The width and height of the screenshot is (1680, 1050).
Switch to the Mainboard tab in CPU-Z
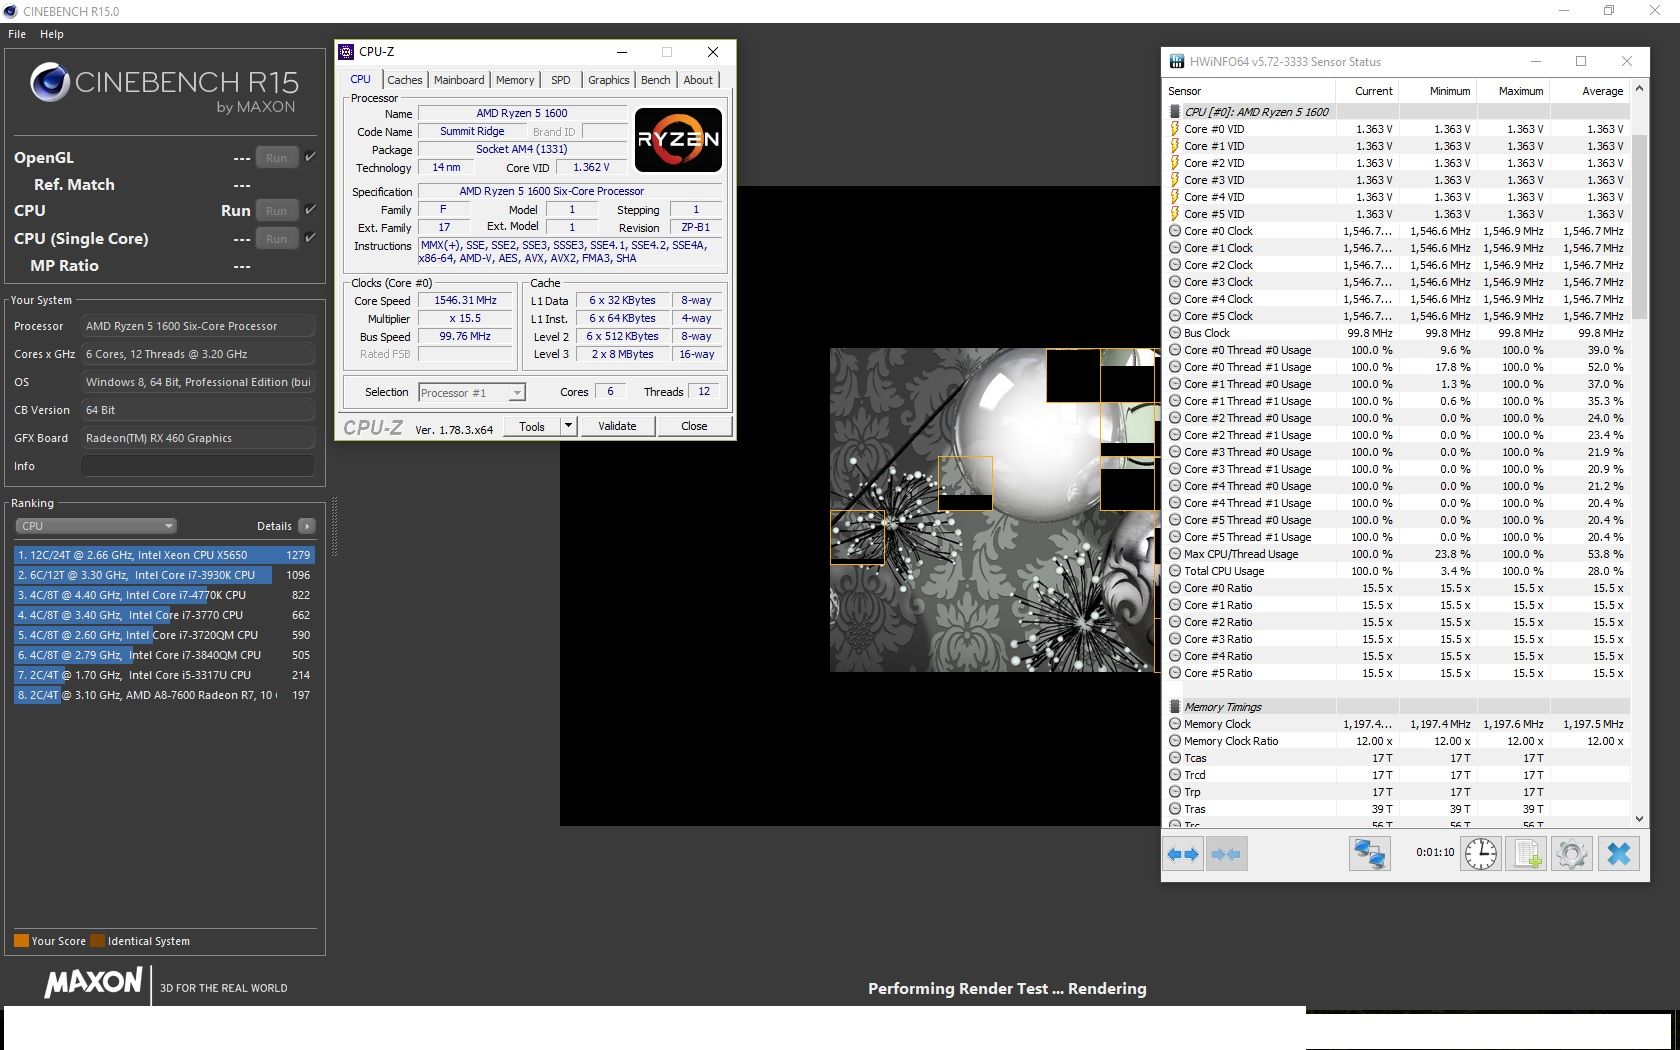(459, 80)
